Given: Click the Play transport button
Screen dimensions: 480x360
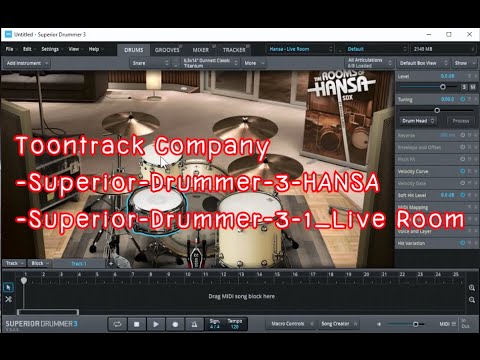Looking at the screenshot, I should [156, 324].
